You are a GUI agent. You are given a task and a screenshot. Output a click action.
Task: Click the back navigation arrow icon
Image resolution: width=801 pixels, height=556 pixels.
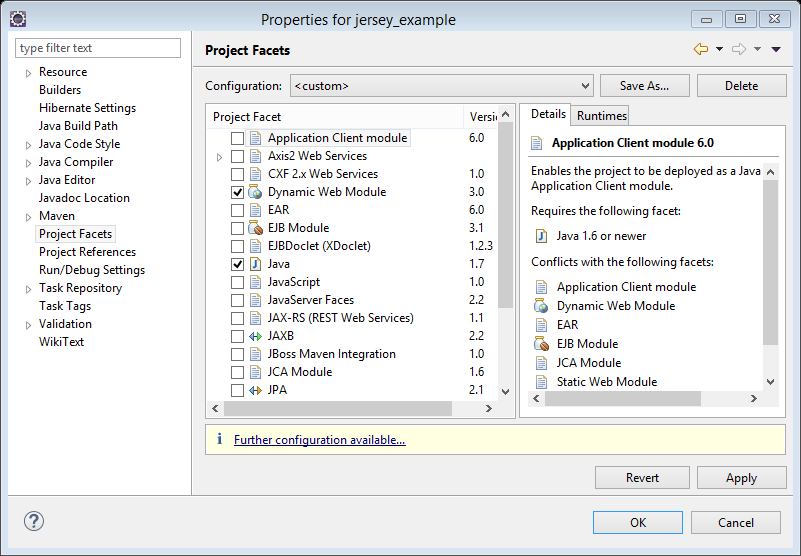coord(701,49)
